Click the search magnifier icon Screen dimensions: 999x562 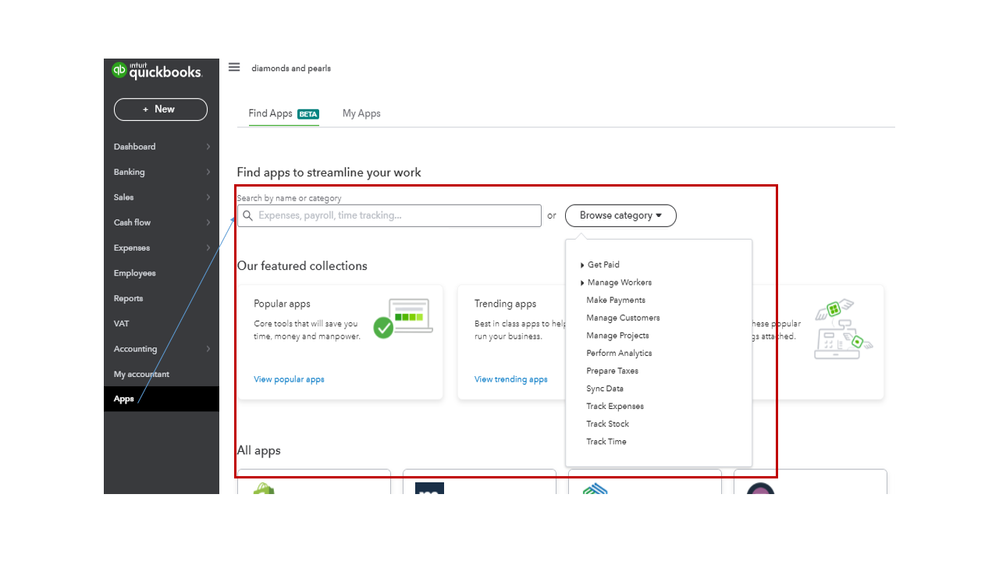click(248, 216)
